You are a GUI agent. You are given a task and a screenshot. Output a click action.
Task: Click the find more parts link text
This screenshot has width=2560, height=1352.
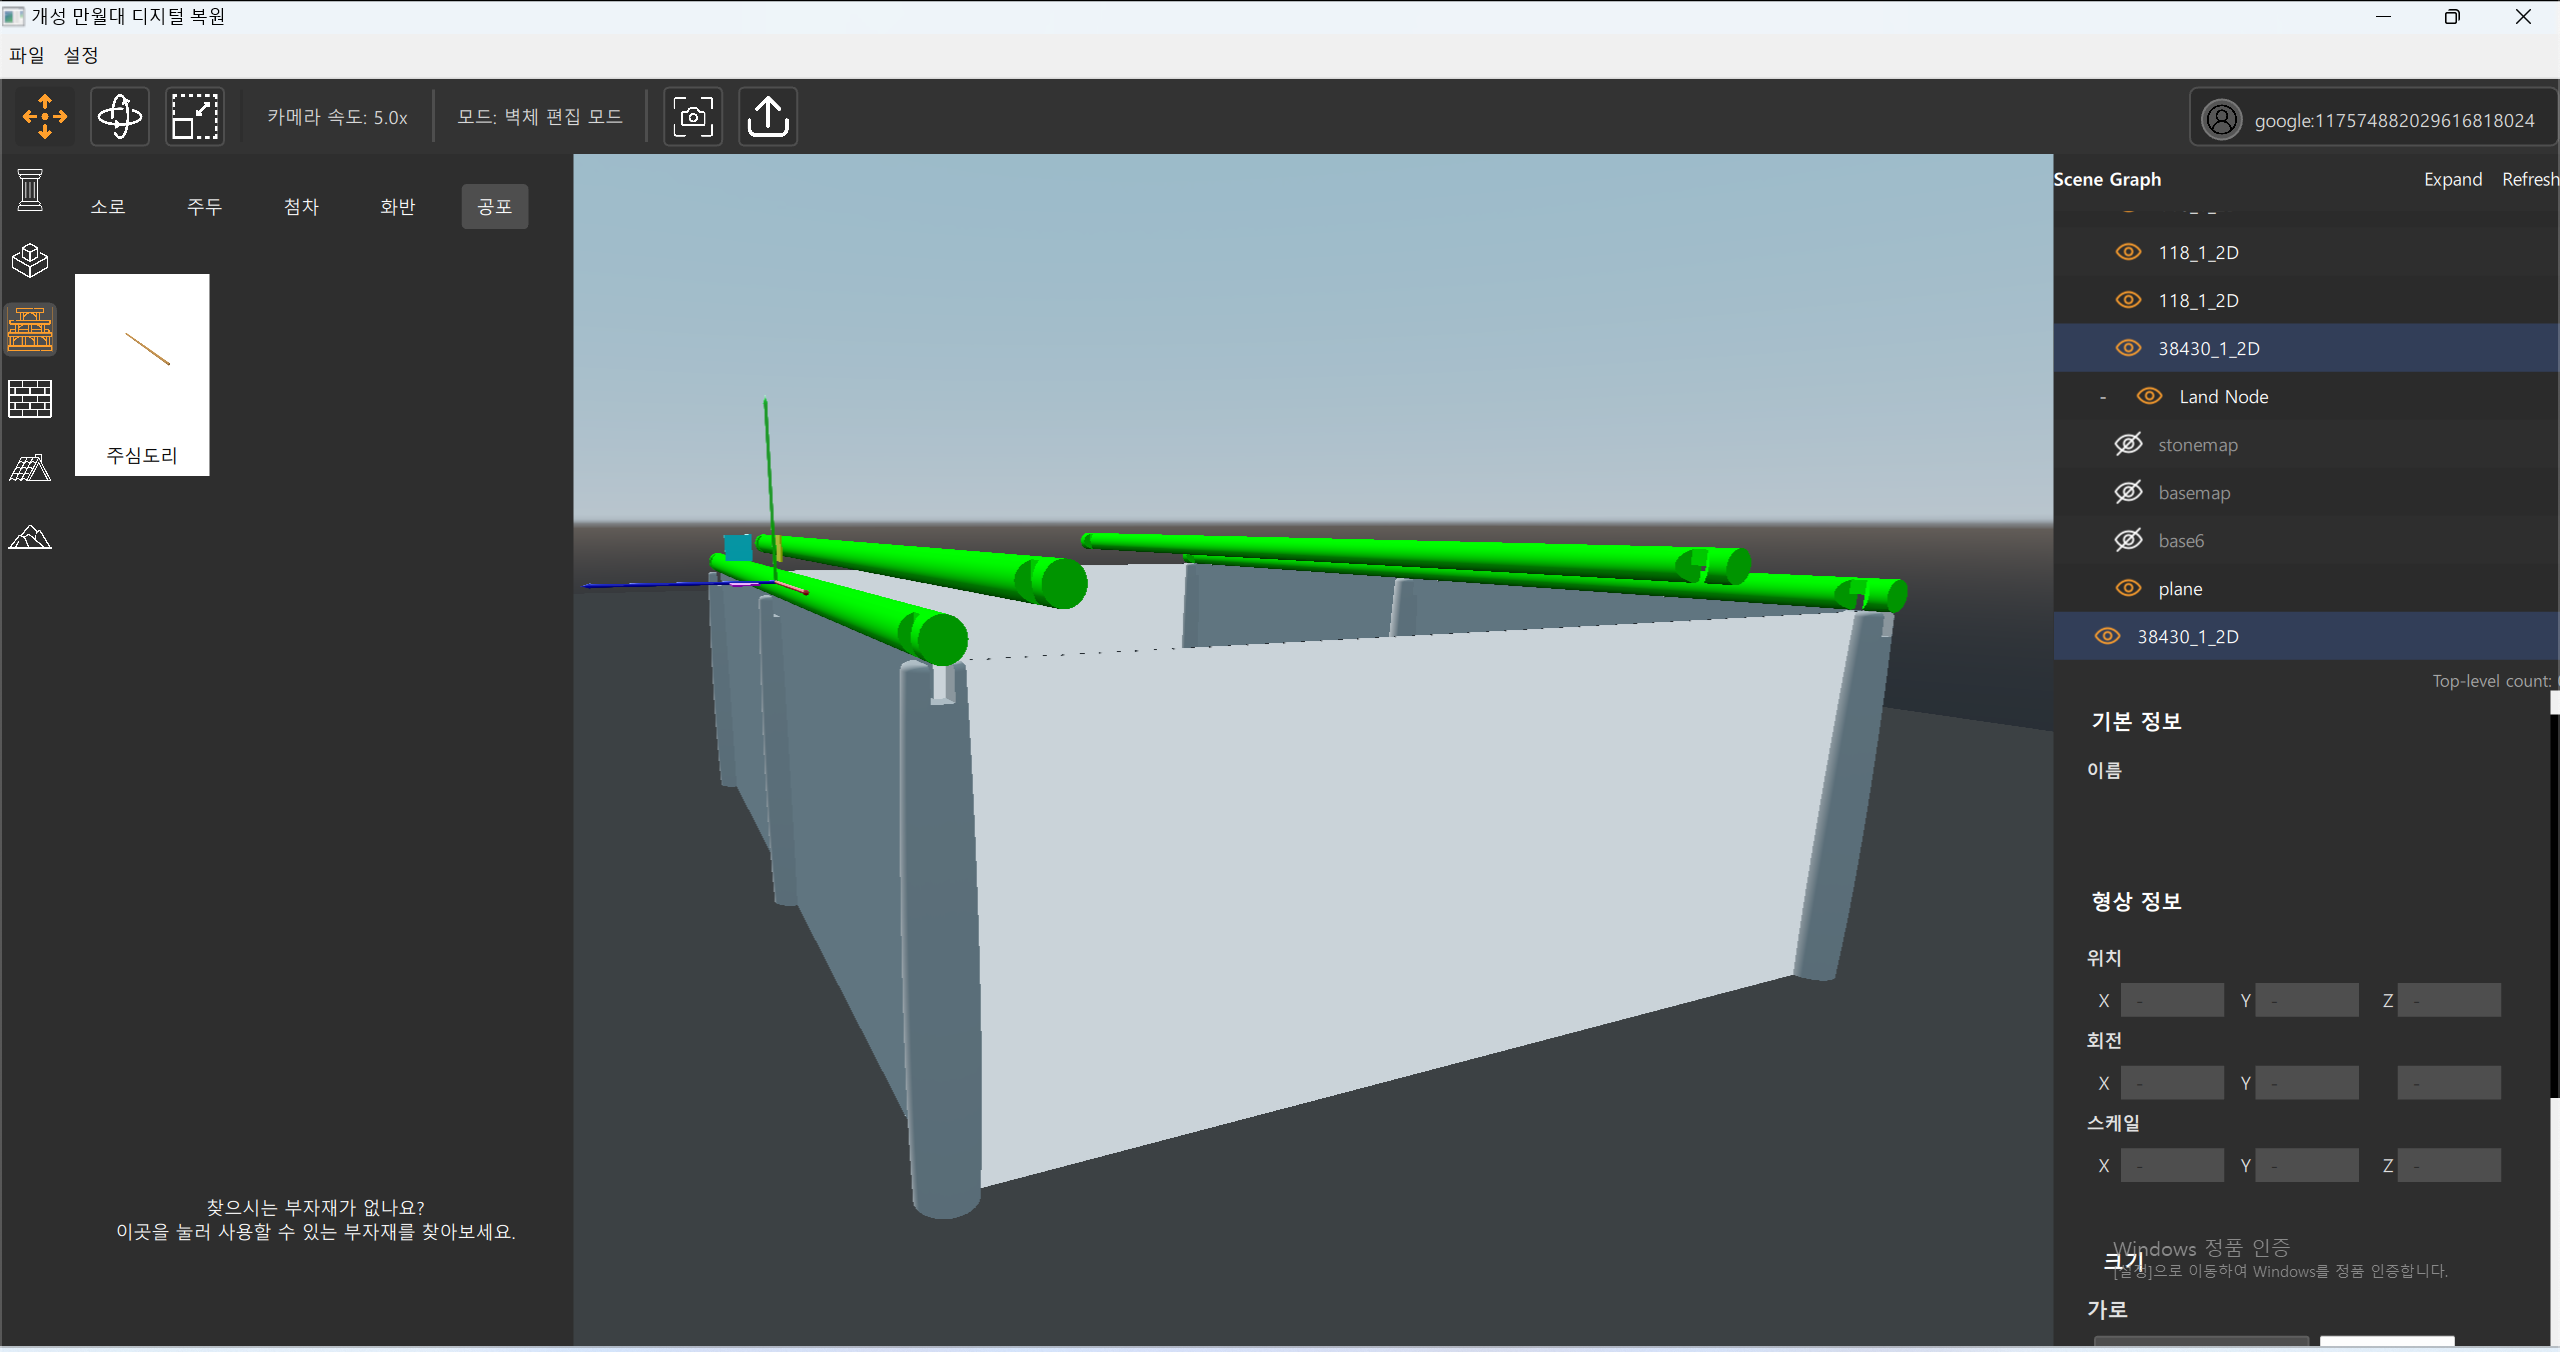pyautogui.click(x=316, y=1231)
